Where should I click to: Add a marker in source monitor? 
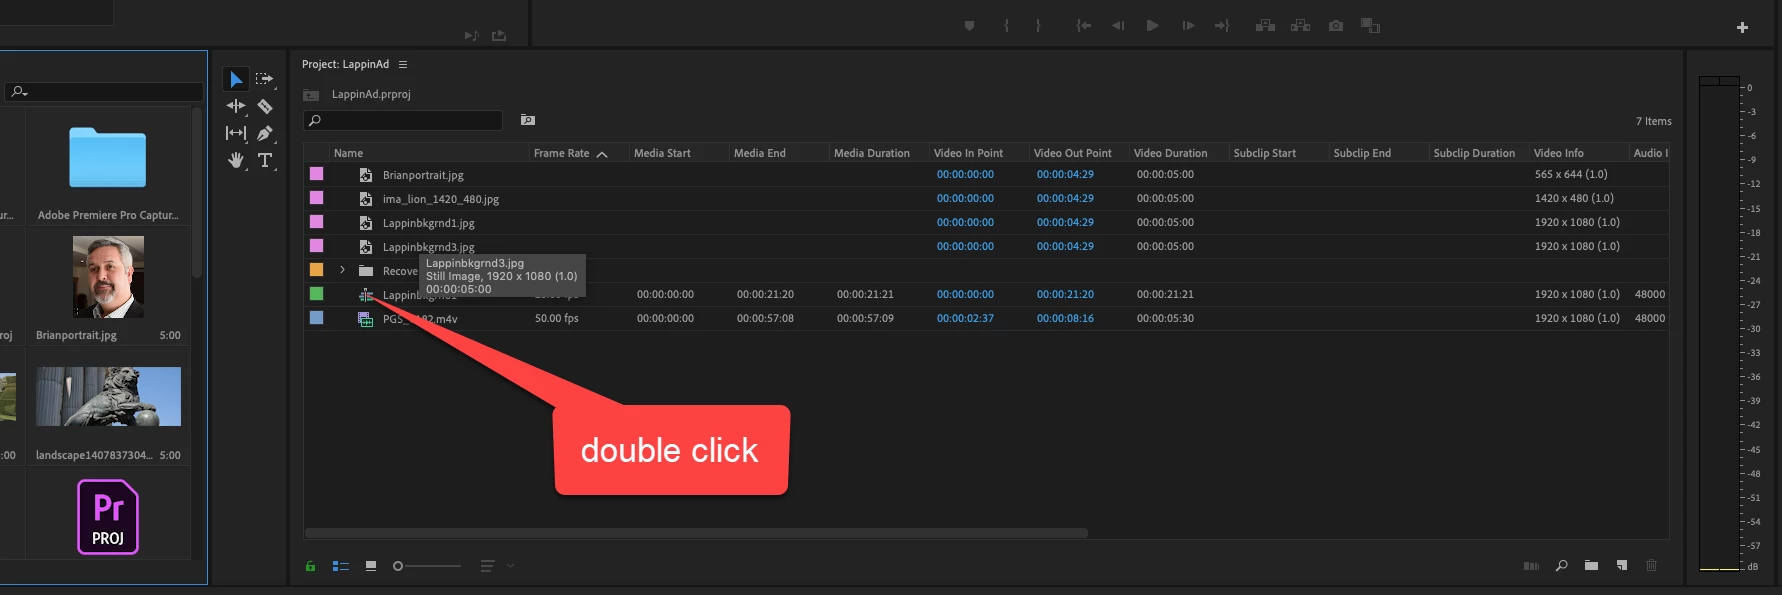pos(969,26)
